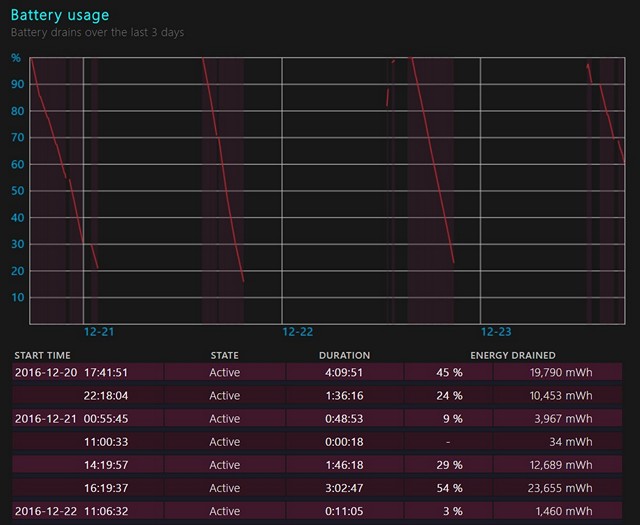Click the '10,453 mWh' value

pos(561,396)
